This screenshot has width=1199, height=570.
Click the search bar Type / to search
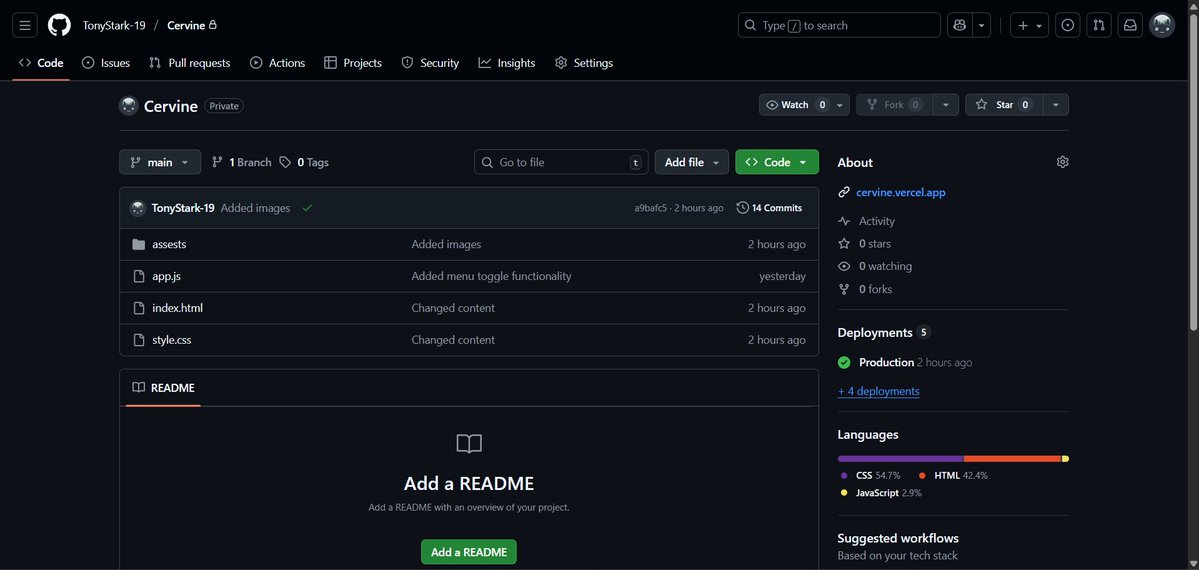click(839, 25)
